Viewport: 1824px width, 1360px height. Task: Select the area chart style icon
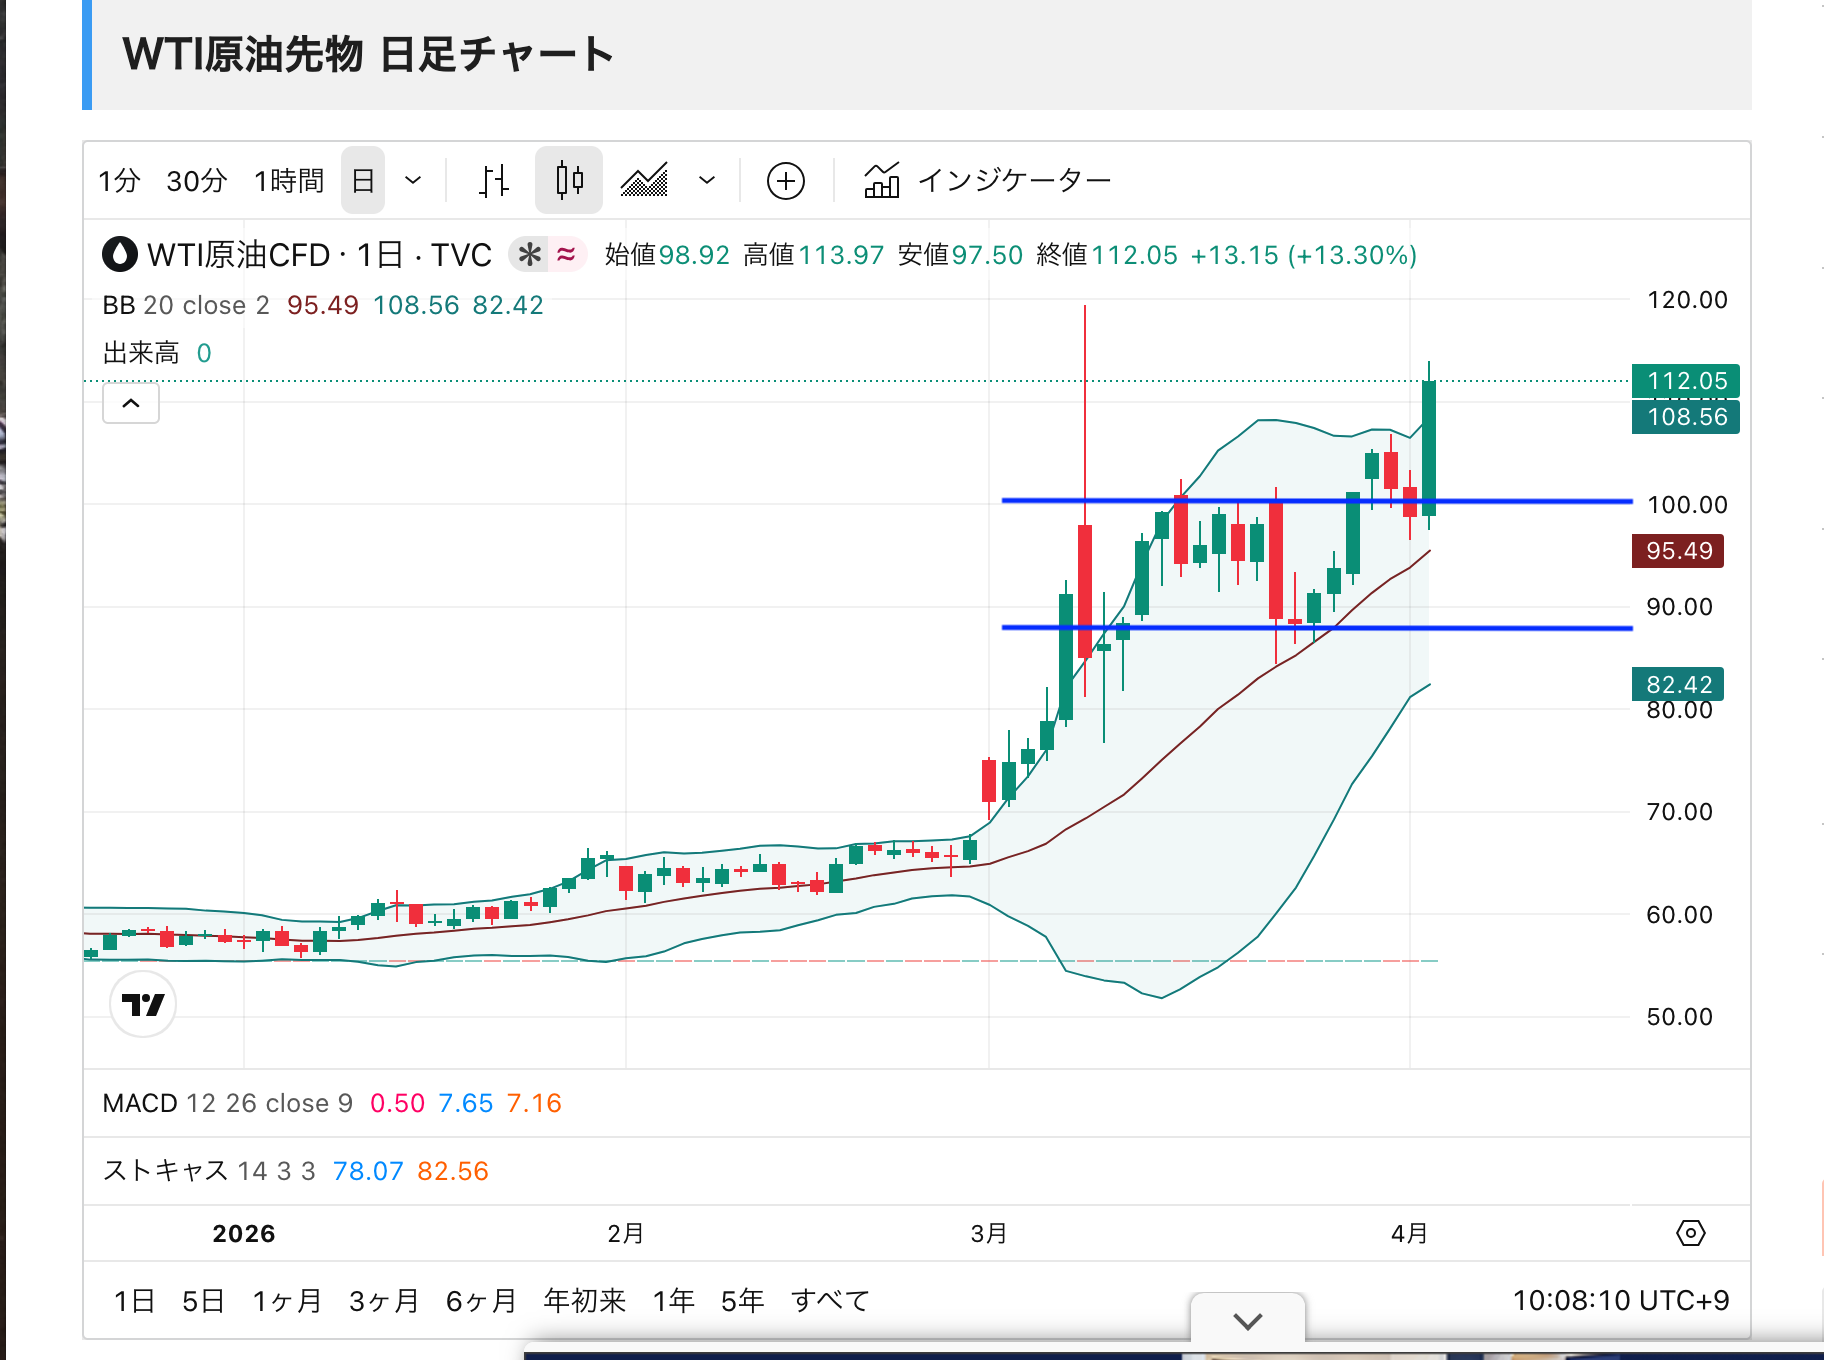coord(645,181)
